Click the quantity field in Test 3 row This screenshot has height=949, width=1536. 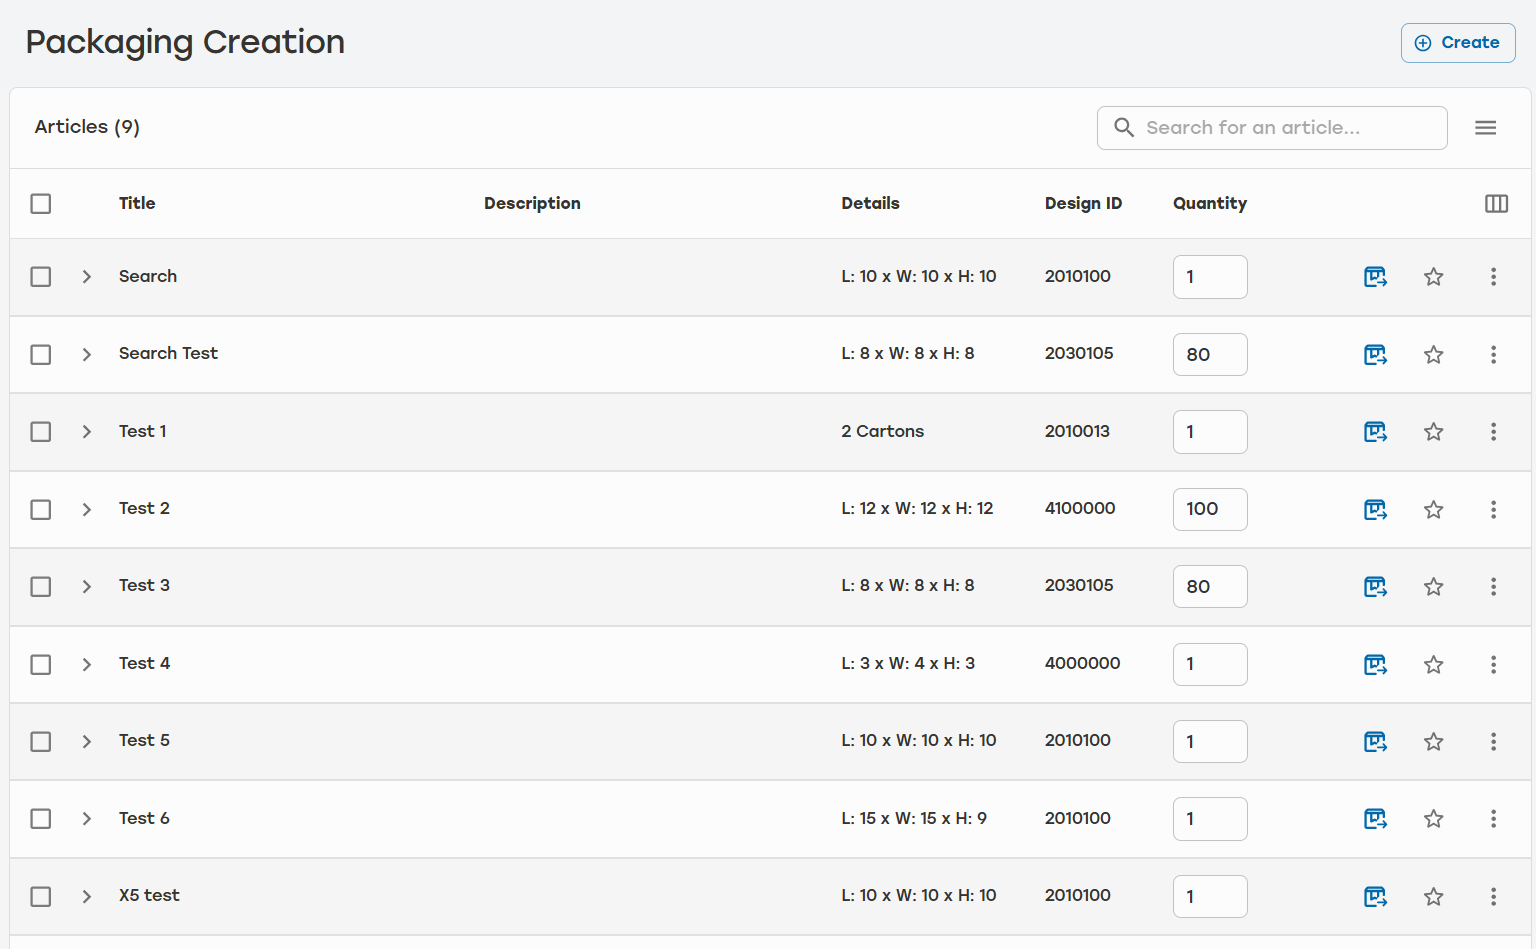tap(1210, 586)
